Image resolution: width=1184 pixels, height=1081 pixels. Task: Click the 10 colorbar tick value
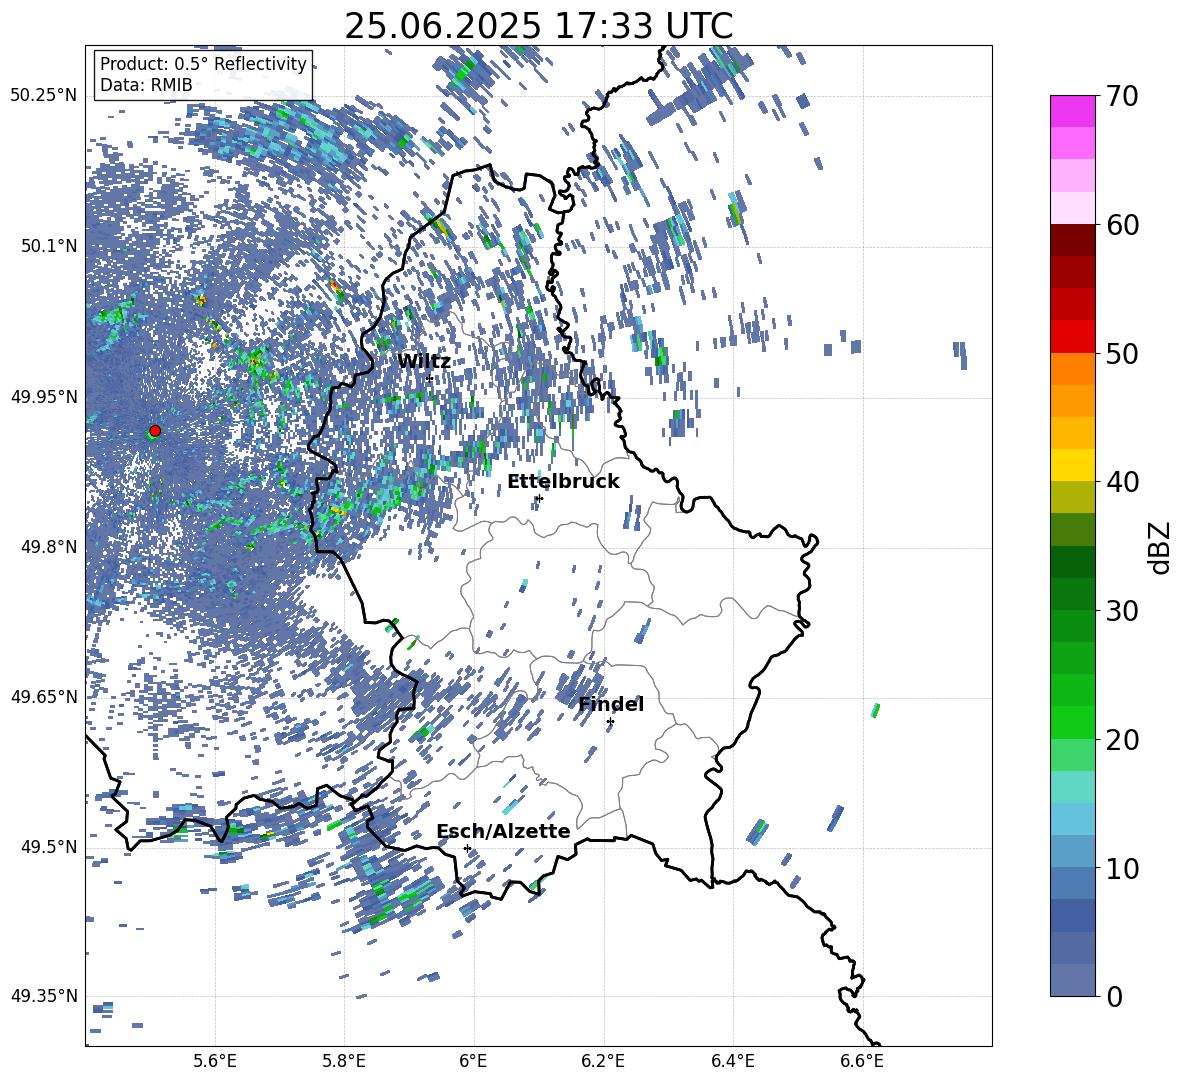click(x=1122, y=868)
